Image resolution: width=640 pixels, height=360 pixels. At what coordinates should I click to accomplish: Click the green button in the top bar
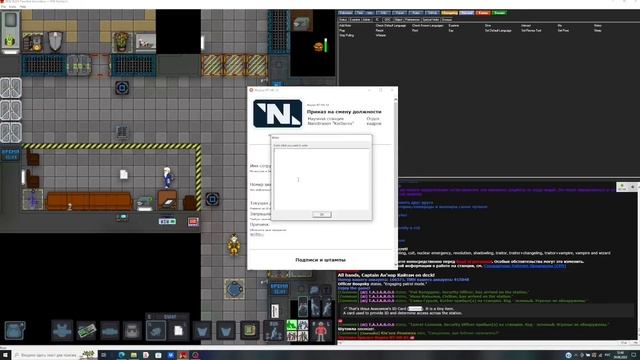(x=499, y=13)
